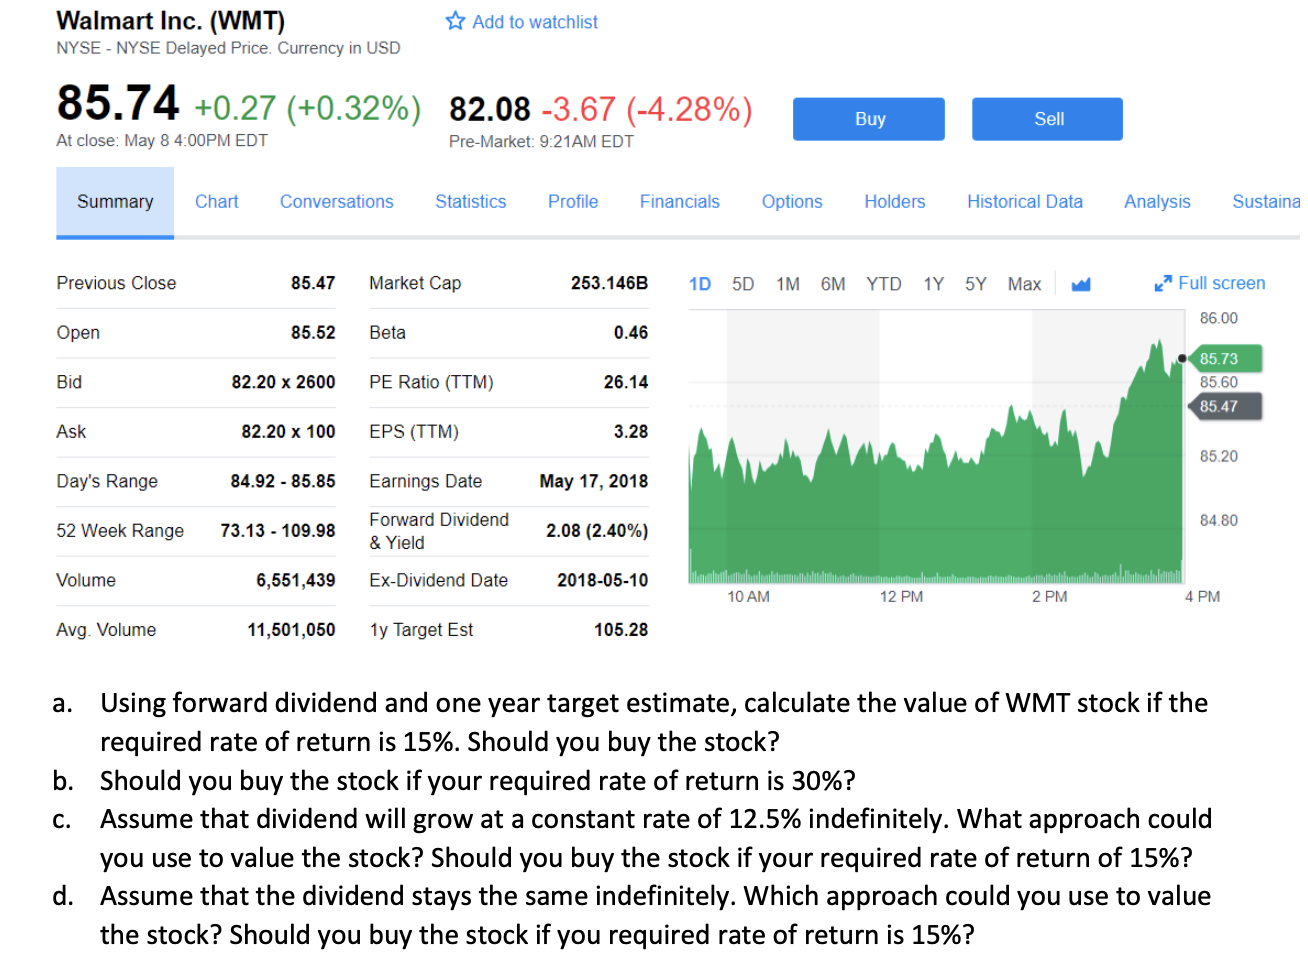This screenshot has height=961, width=1308.
Task: Open the Historical Data tab
Action: click(1025, 202)
